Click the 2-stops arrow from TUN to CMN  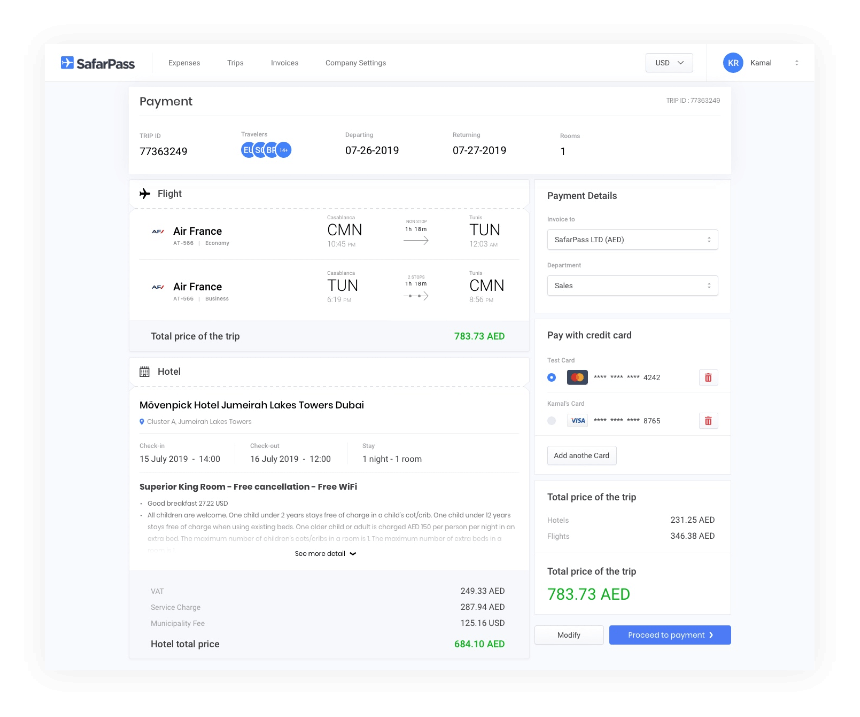[x=416, y=296]
